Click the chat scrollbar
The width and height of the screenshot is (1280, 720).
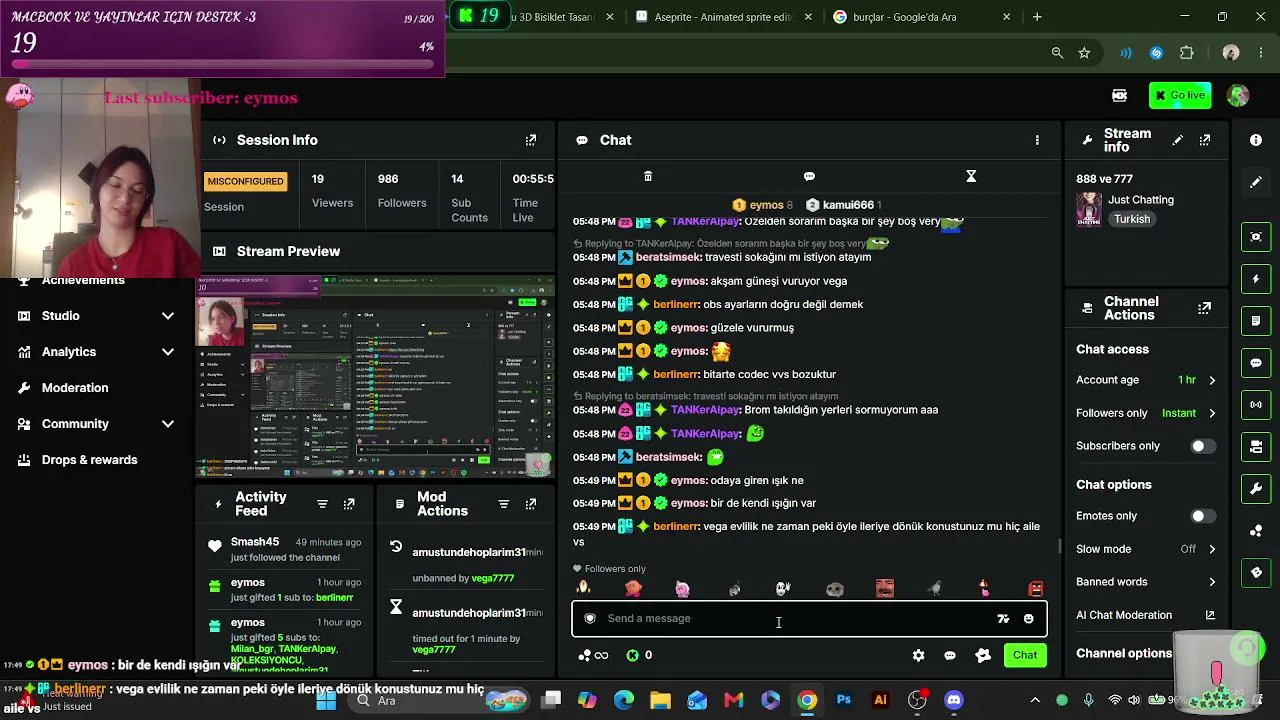pos(1060,546)
